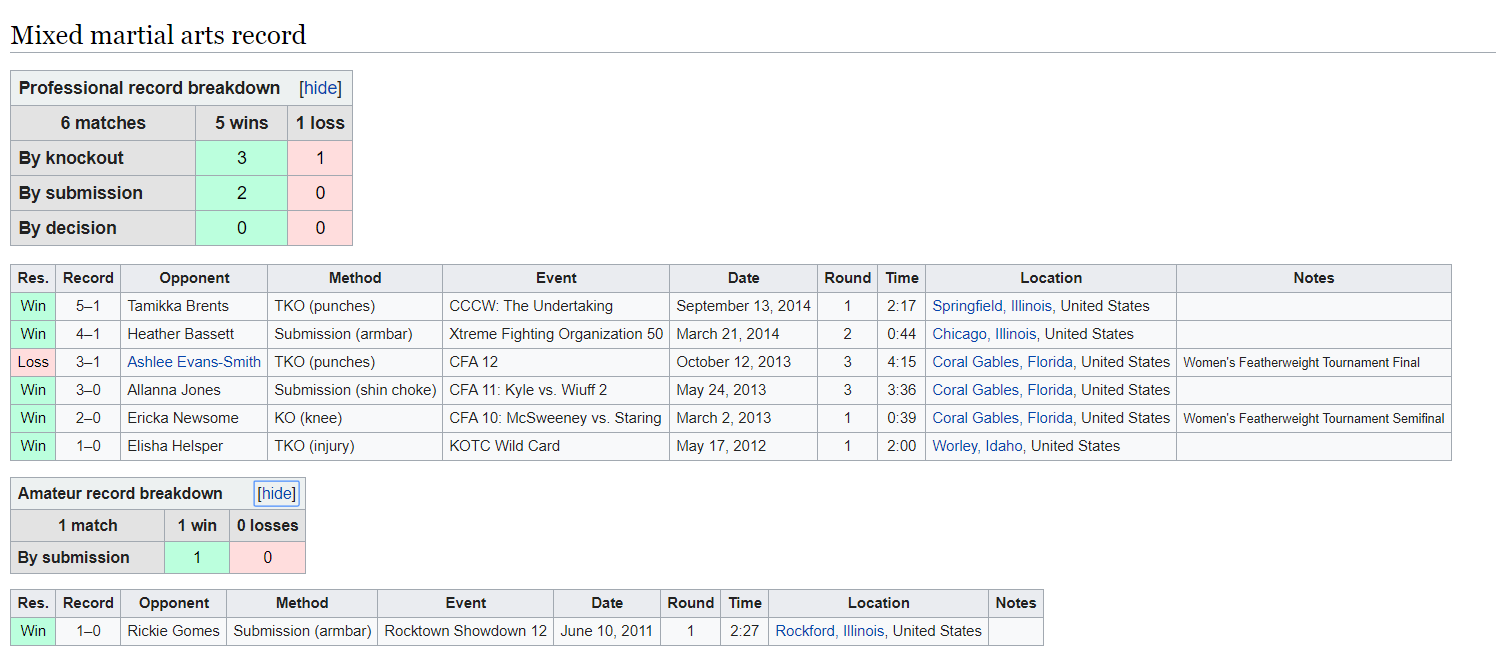This screenshot has width=1496, height=664.
Task: Open the Rockford, Illinois location link
Action: tap(830, 631)
